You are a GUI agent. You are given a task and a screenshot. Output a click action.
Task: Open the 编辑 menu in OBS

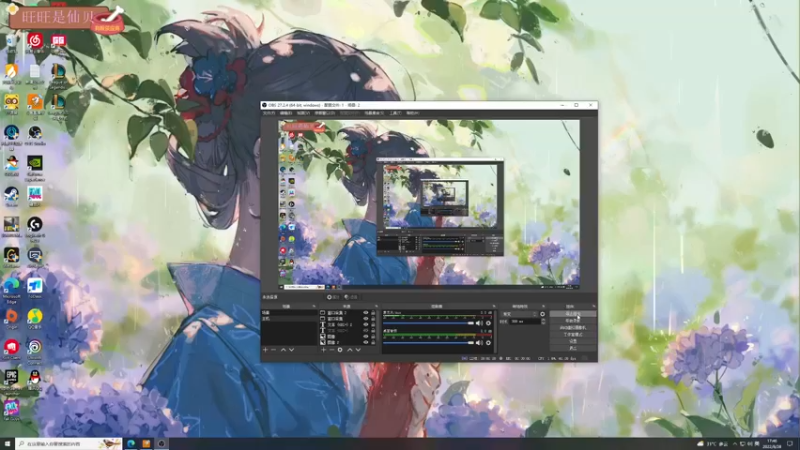tap(286, 113)
